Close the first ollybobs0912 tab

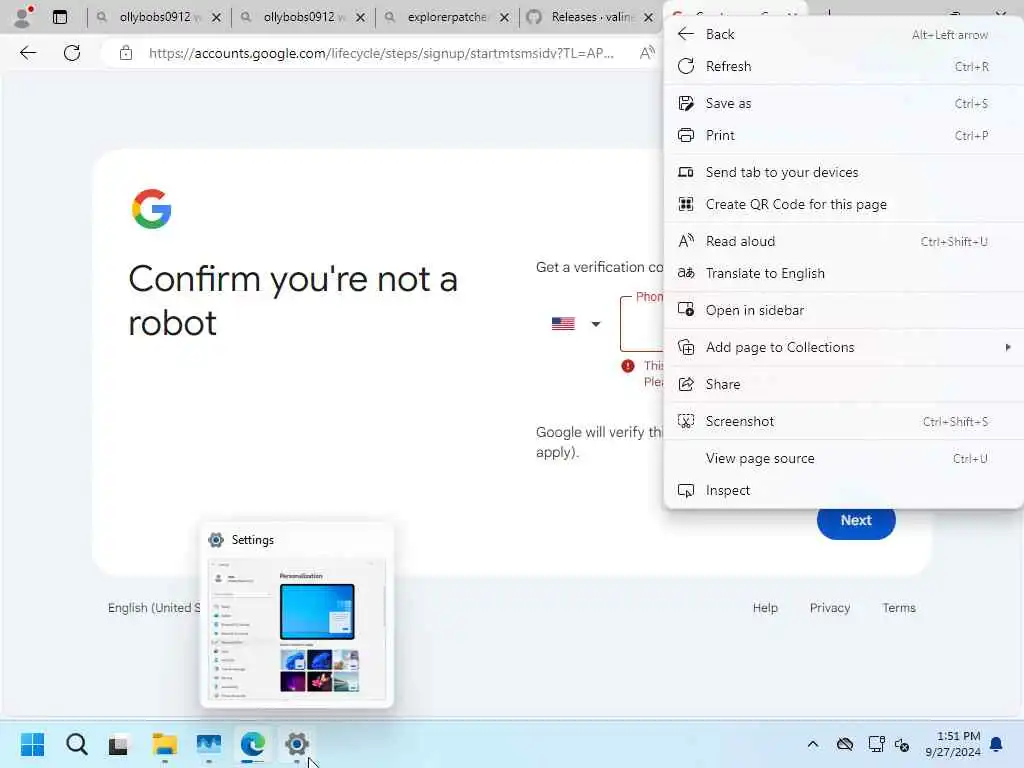[x=217, y=18]
